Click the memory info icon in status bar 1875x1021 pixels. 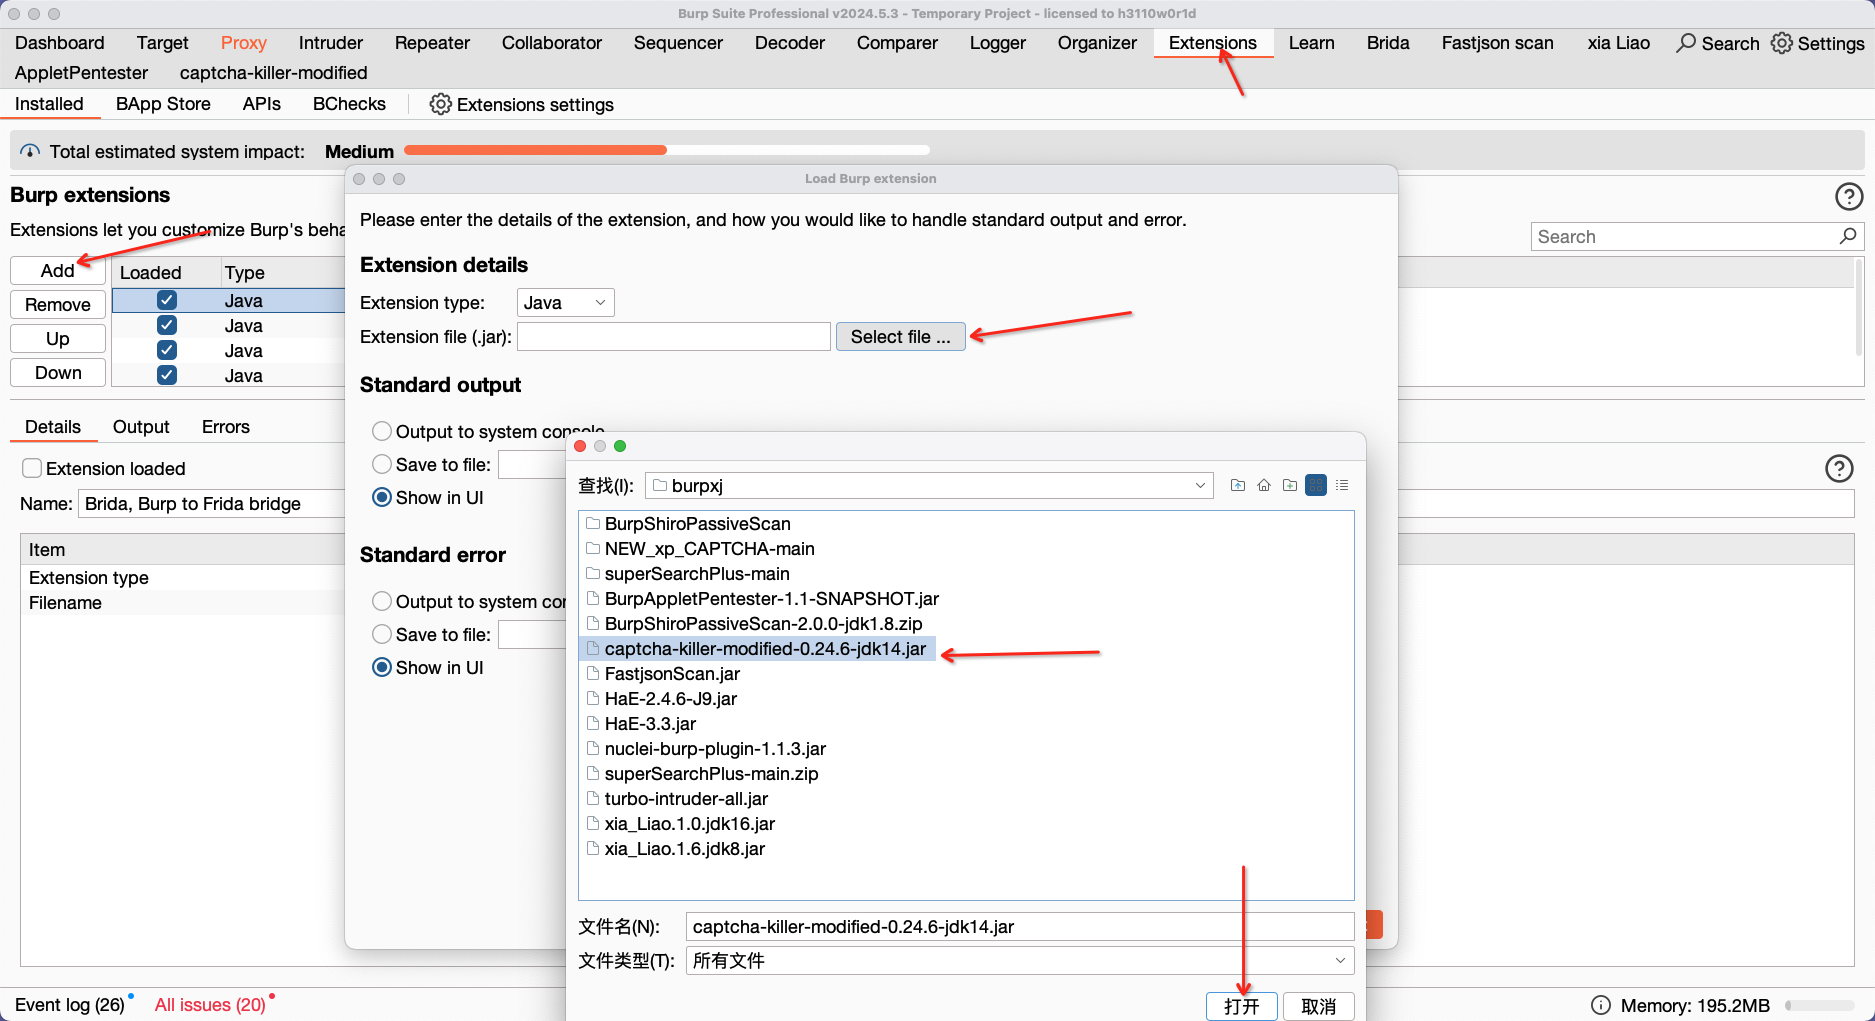[1601, 1005]
